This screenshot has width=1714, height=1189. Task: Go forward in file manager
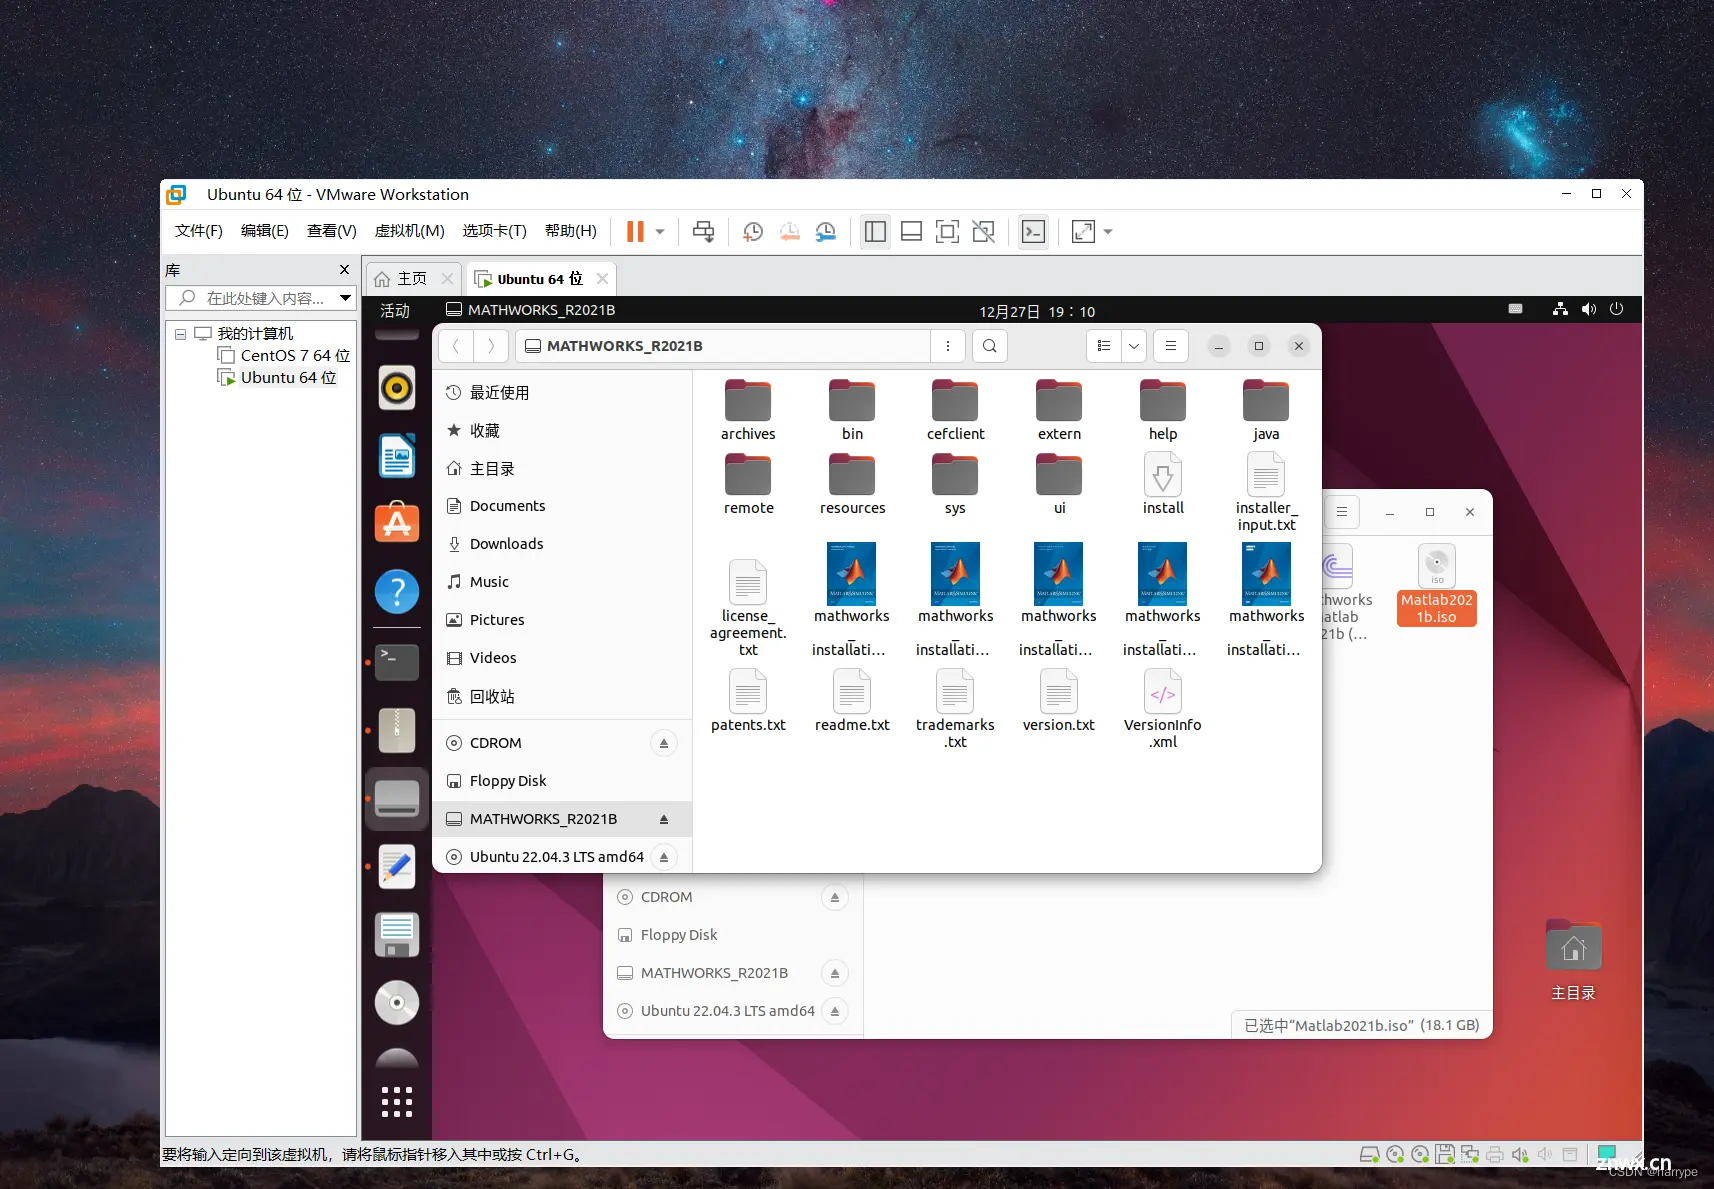(491, 346)
